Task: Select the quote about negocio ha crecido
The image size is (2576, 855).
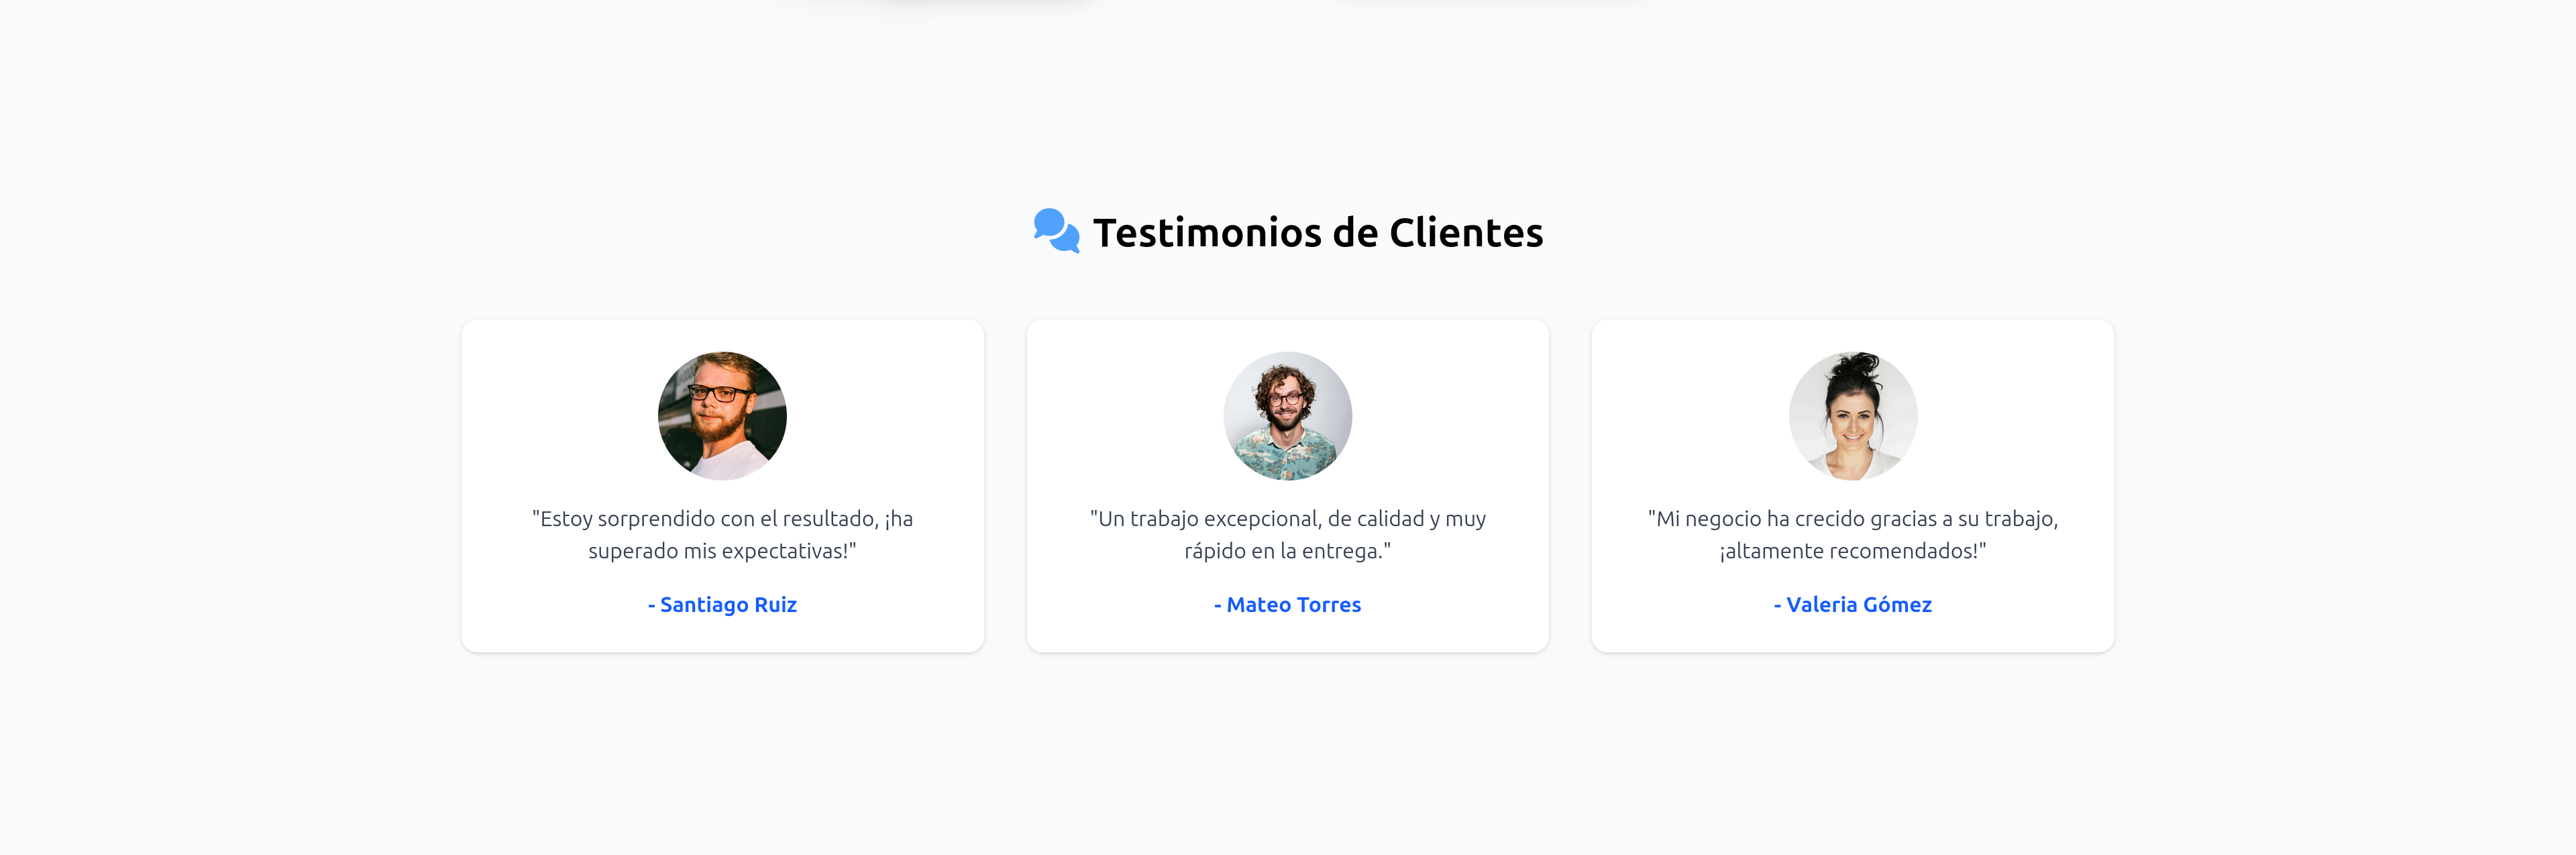Action: tap(1853, 534)
